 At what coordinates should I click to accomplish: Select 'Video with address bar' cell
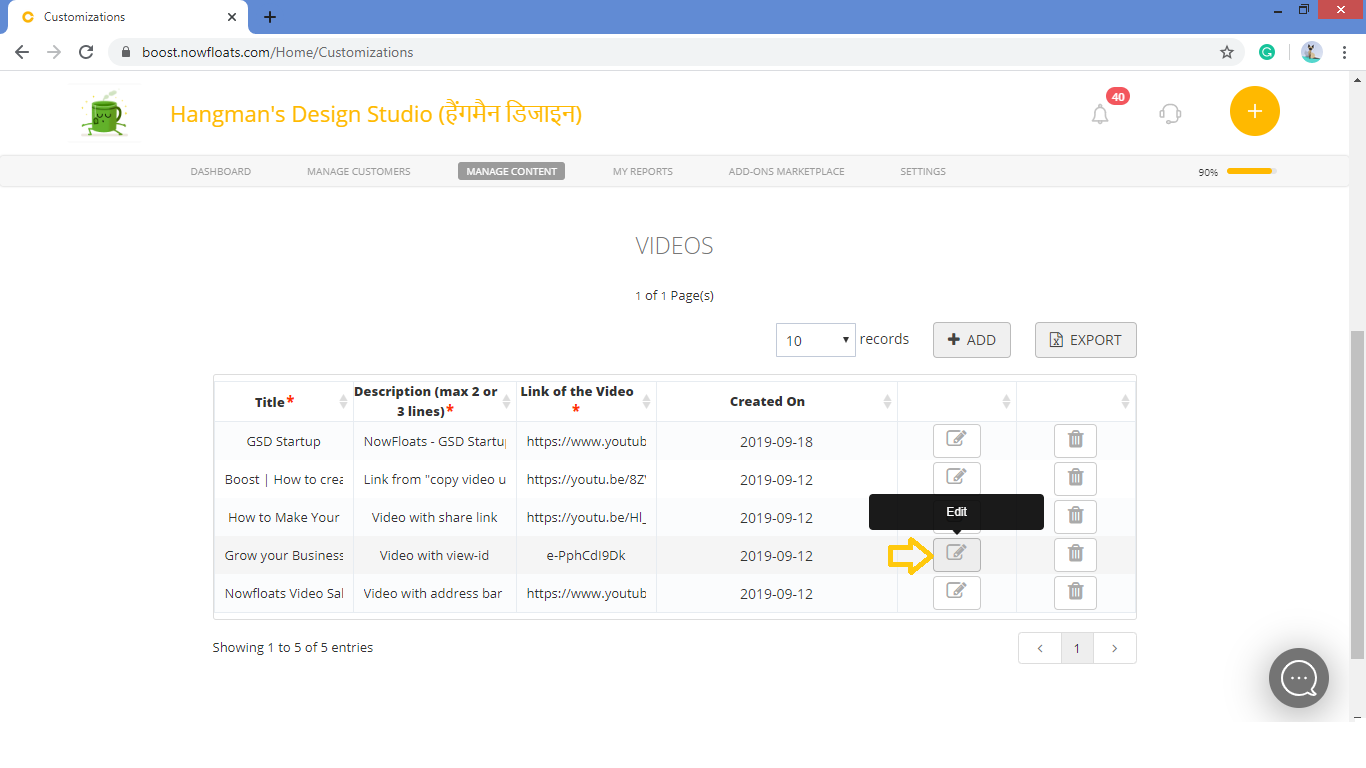point(435,593)
